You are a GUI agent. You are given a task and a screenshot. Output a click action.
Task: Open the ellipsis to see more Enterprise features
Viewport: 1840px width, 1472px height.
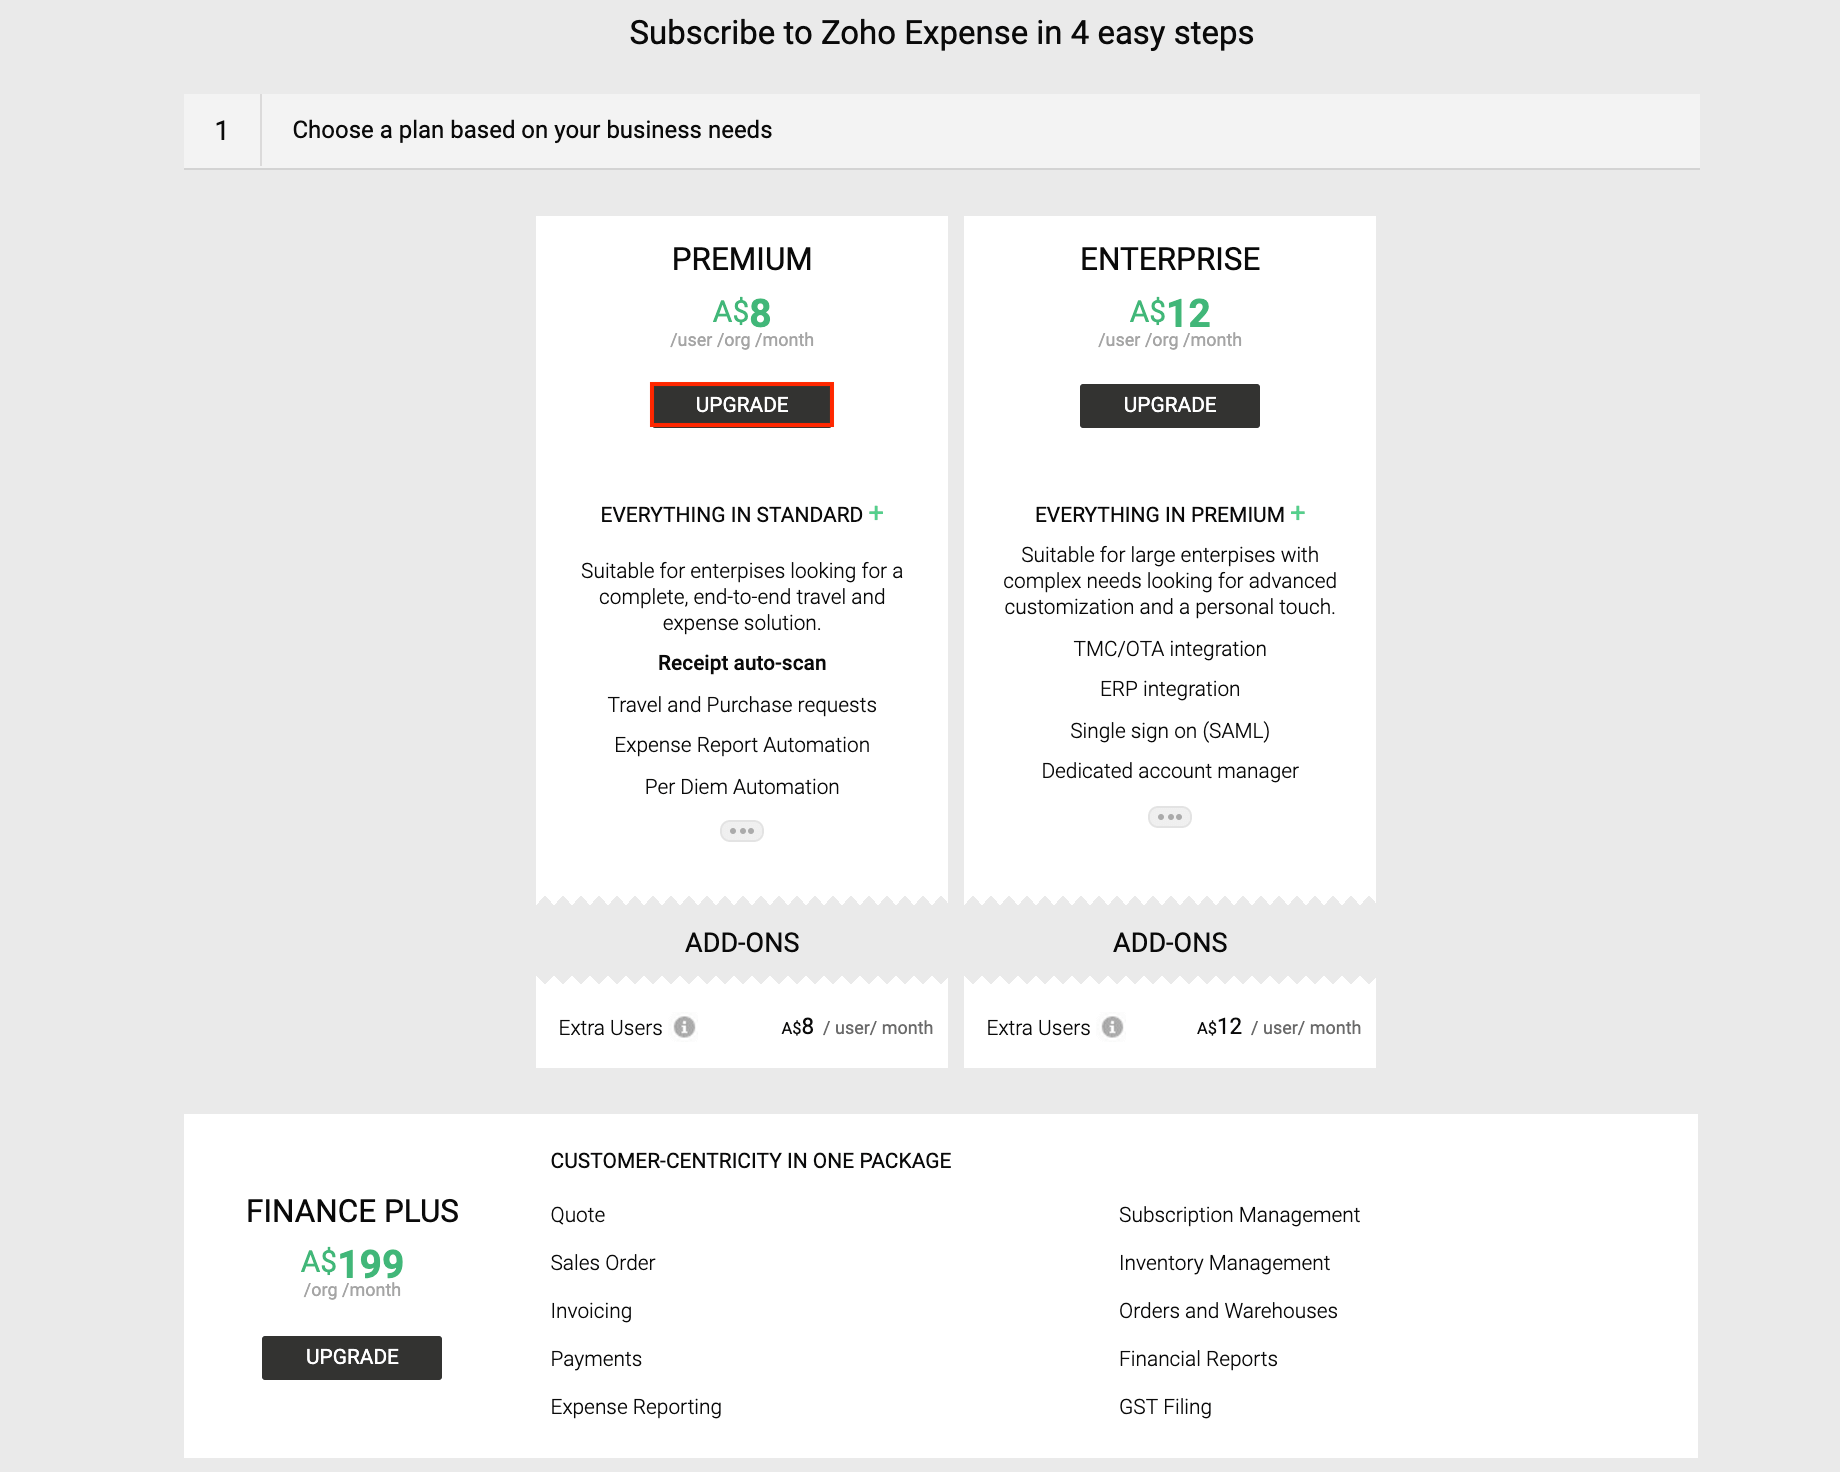coord(1169,817)
